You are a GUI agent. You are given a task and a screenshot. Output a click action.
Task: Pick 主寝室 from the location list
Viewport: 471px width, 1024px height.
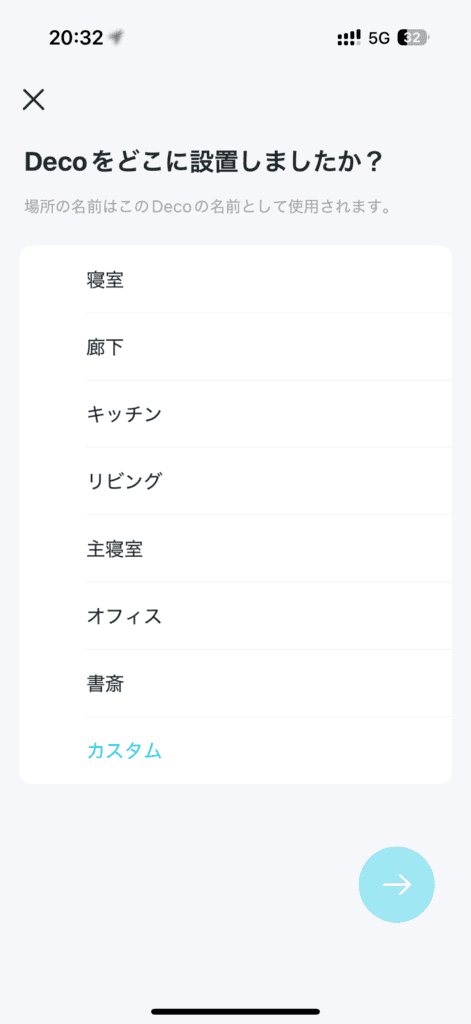click(x=235, y=549)
